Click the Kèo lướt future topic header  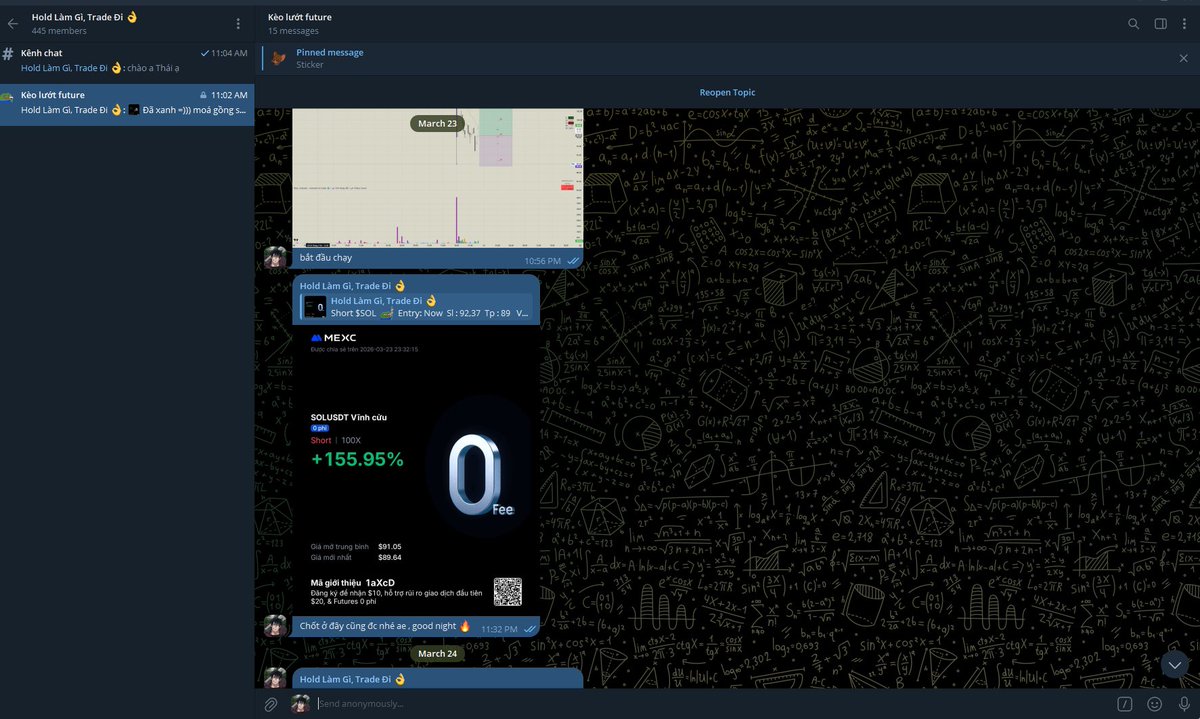[x=300, y=17]
